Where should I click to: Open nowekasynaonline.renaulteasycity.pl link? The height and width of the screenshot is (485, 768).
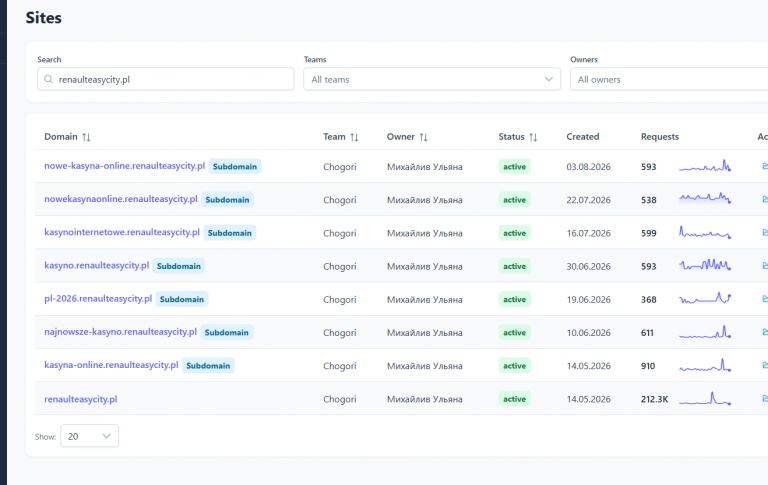coord(120,199)
